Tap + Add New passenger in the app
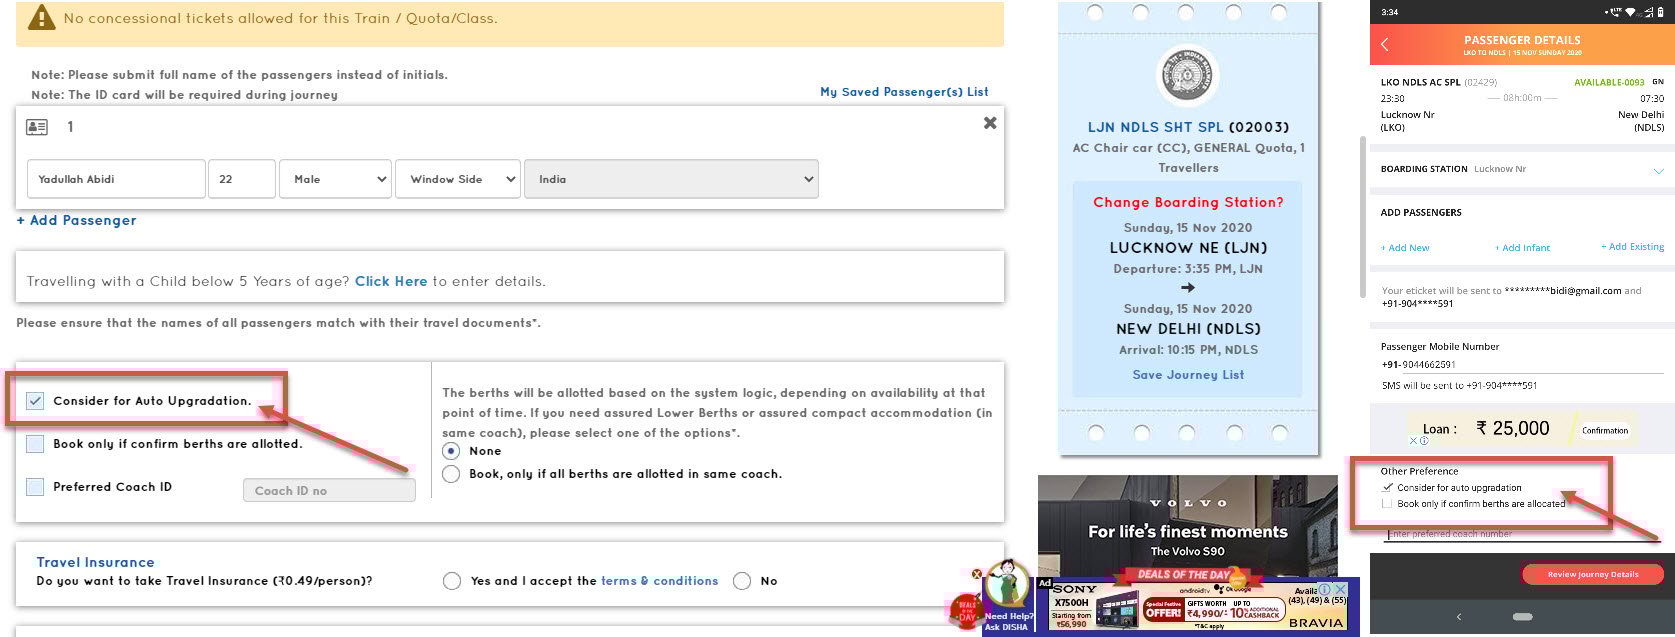1675x637 pixels. coord(1405,248)
